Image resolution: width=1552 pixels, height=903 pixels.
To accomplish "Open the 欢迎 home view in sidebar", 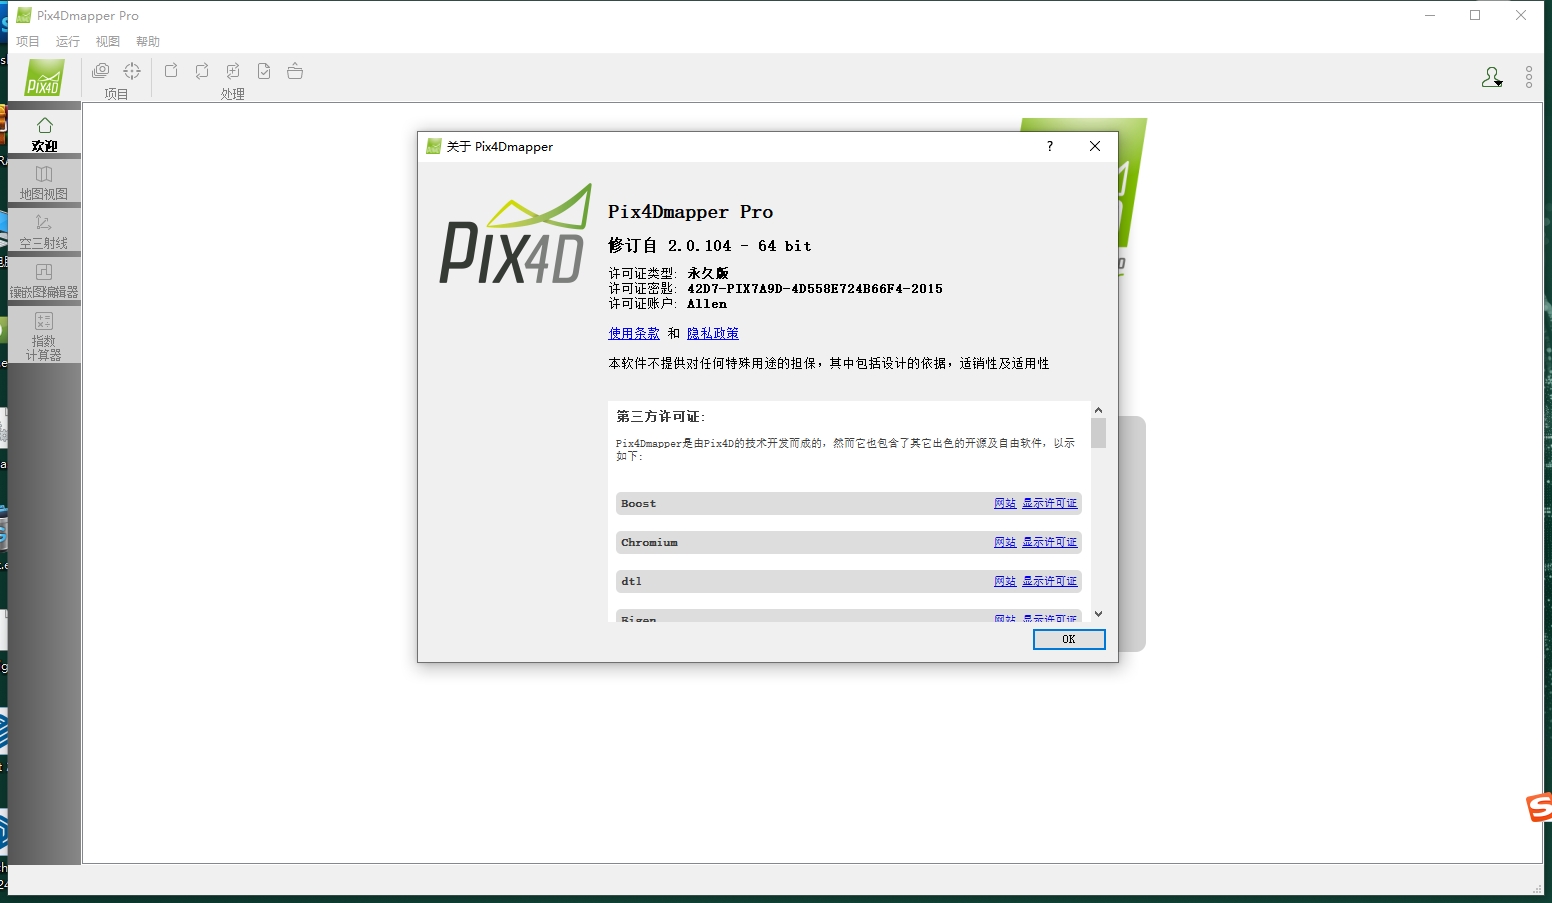I will point(44,133).
